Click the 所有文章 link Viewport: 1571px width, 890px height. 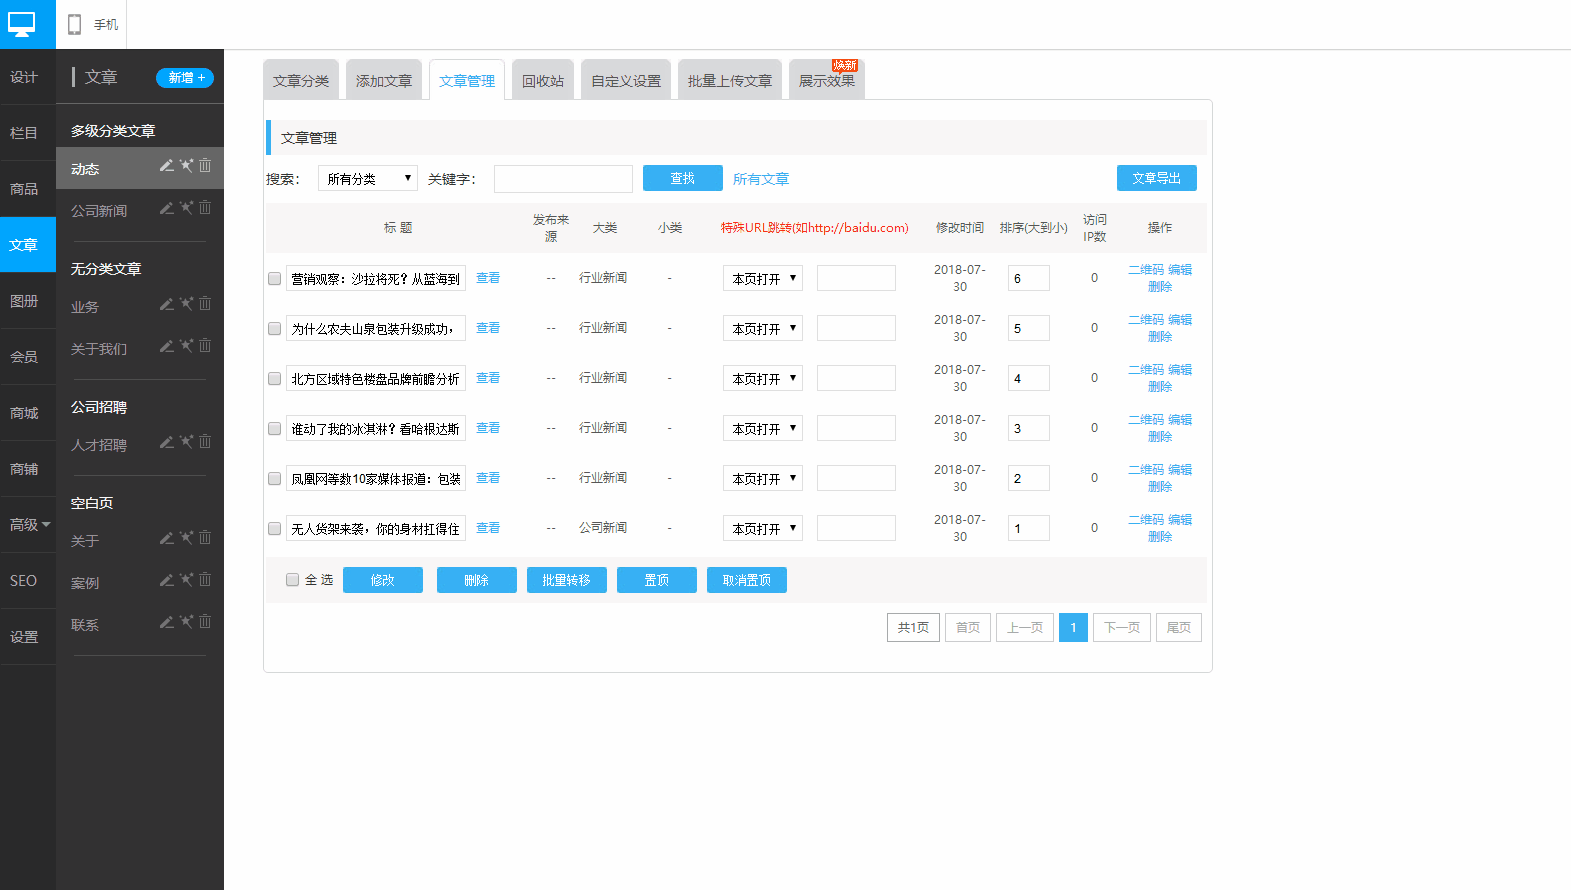click(760, 179)
